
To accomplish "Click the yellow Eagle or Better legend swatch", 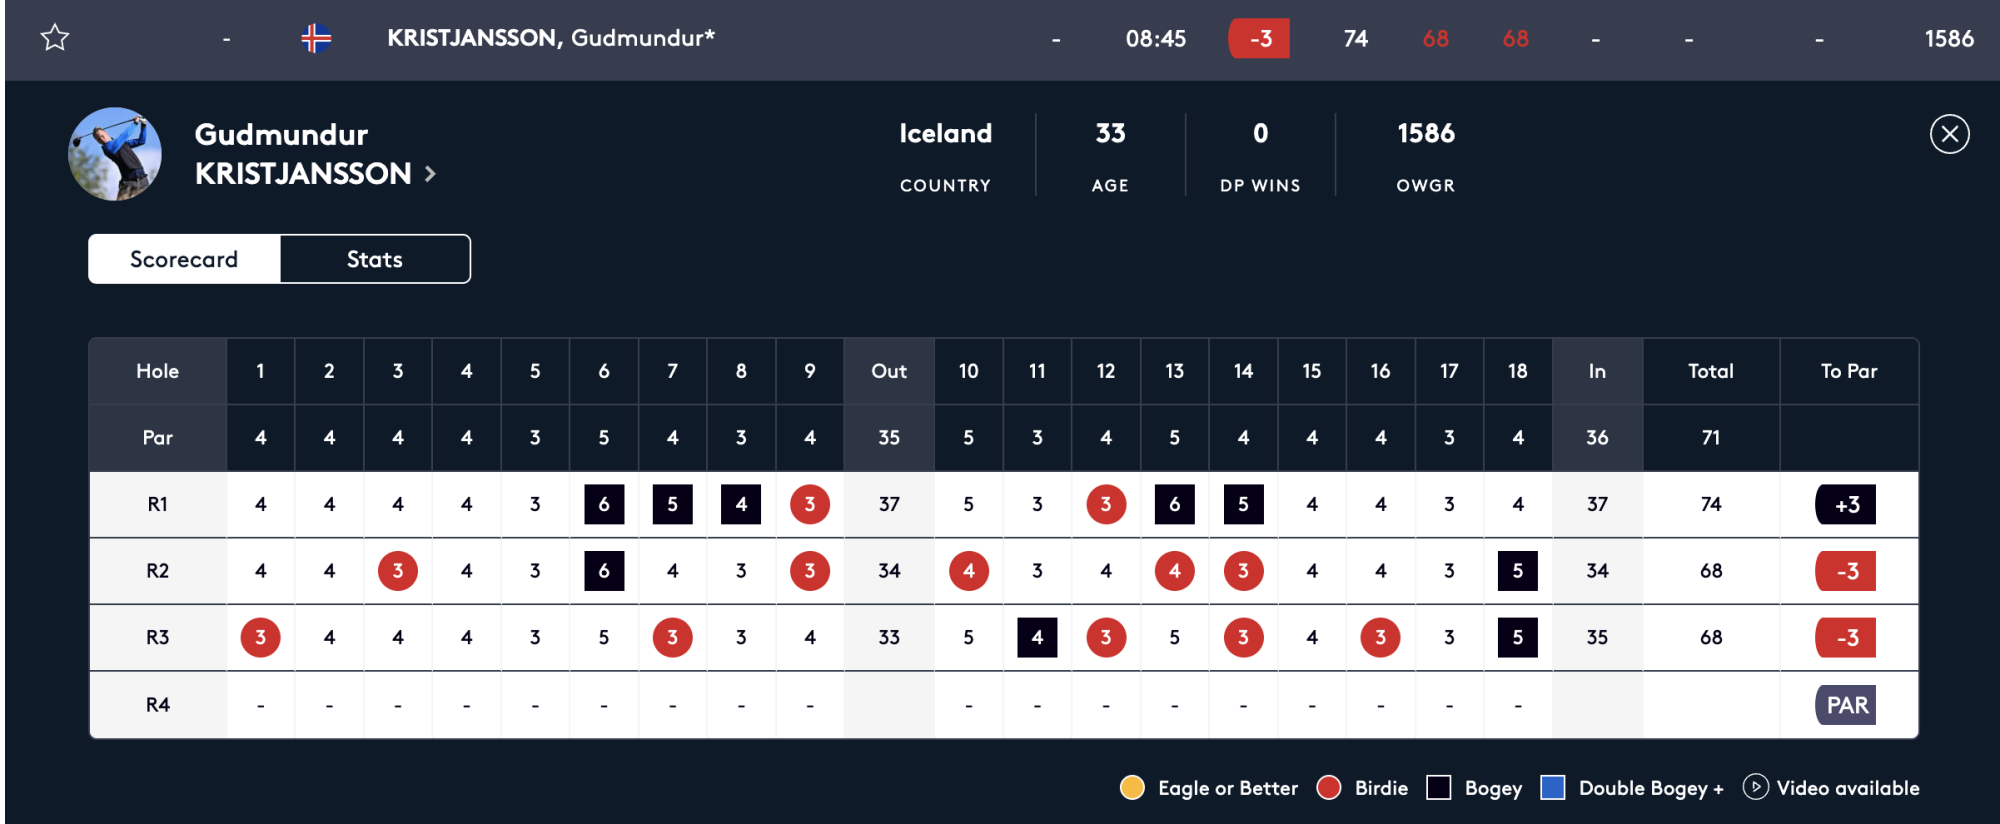I will (1132, 788).
